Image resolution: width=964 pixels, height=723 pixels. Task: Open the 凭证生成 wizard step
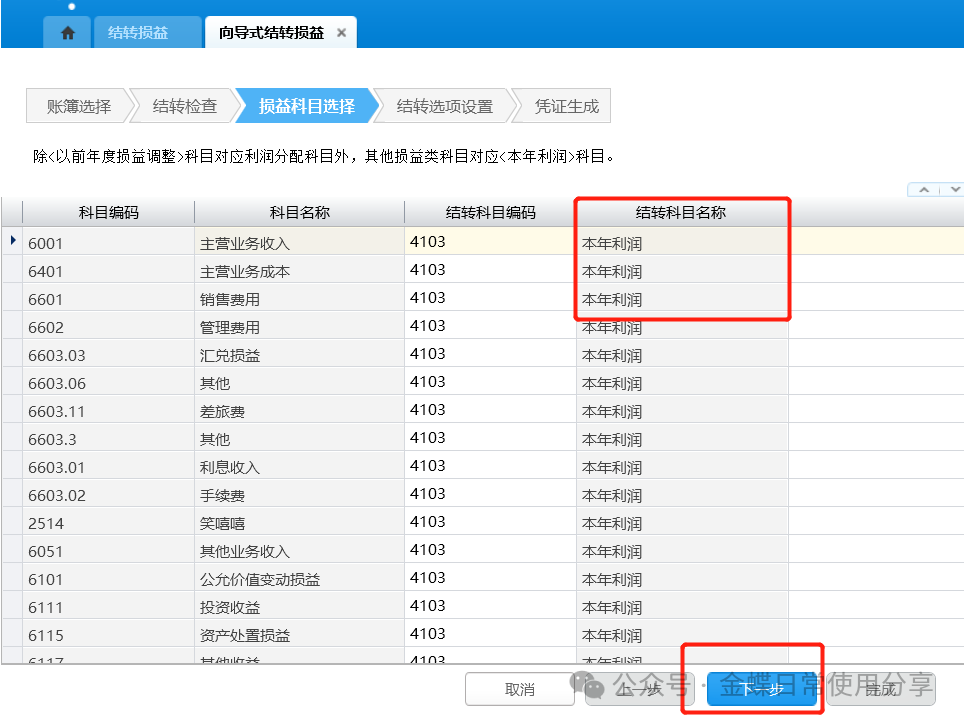[565, 106]
